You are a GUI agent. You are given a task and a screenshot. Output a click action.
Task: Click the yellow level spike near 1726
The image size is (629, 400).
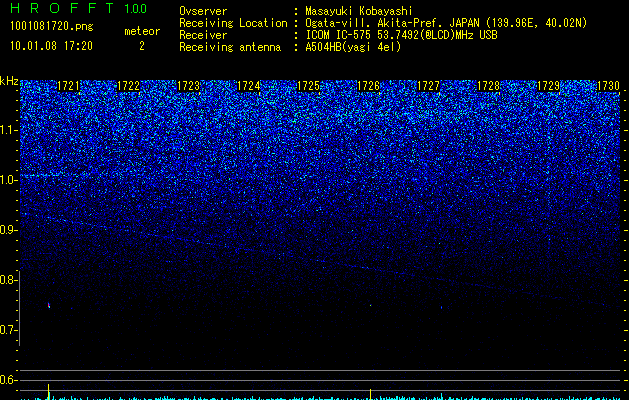coord(370,394)
